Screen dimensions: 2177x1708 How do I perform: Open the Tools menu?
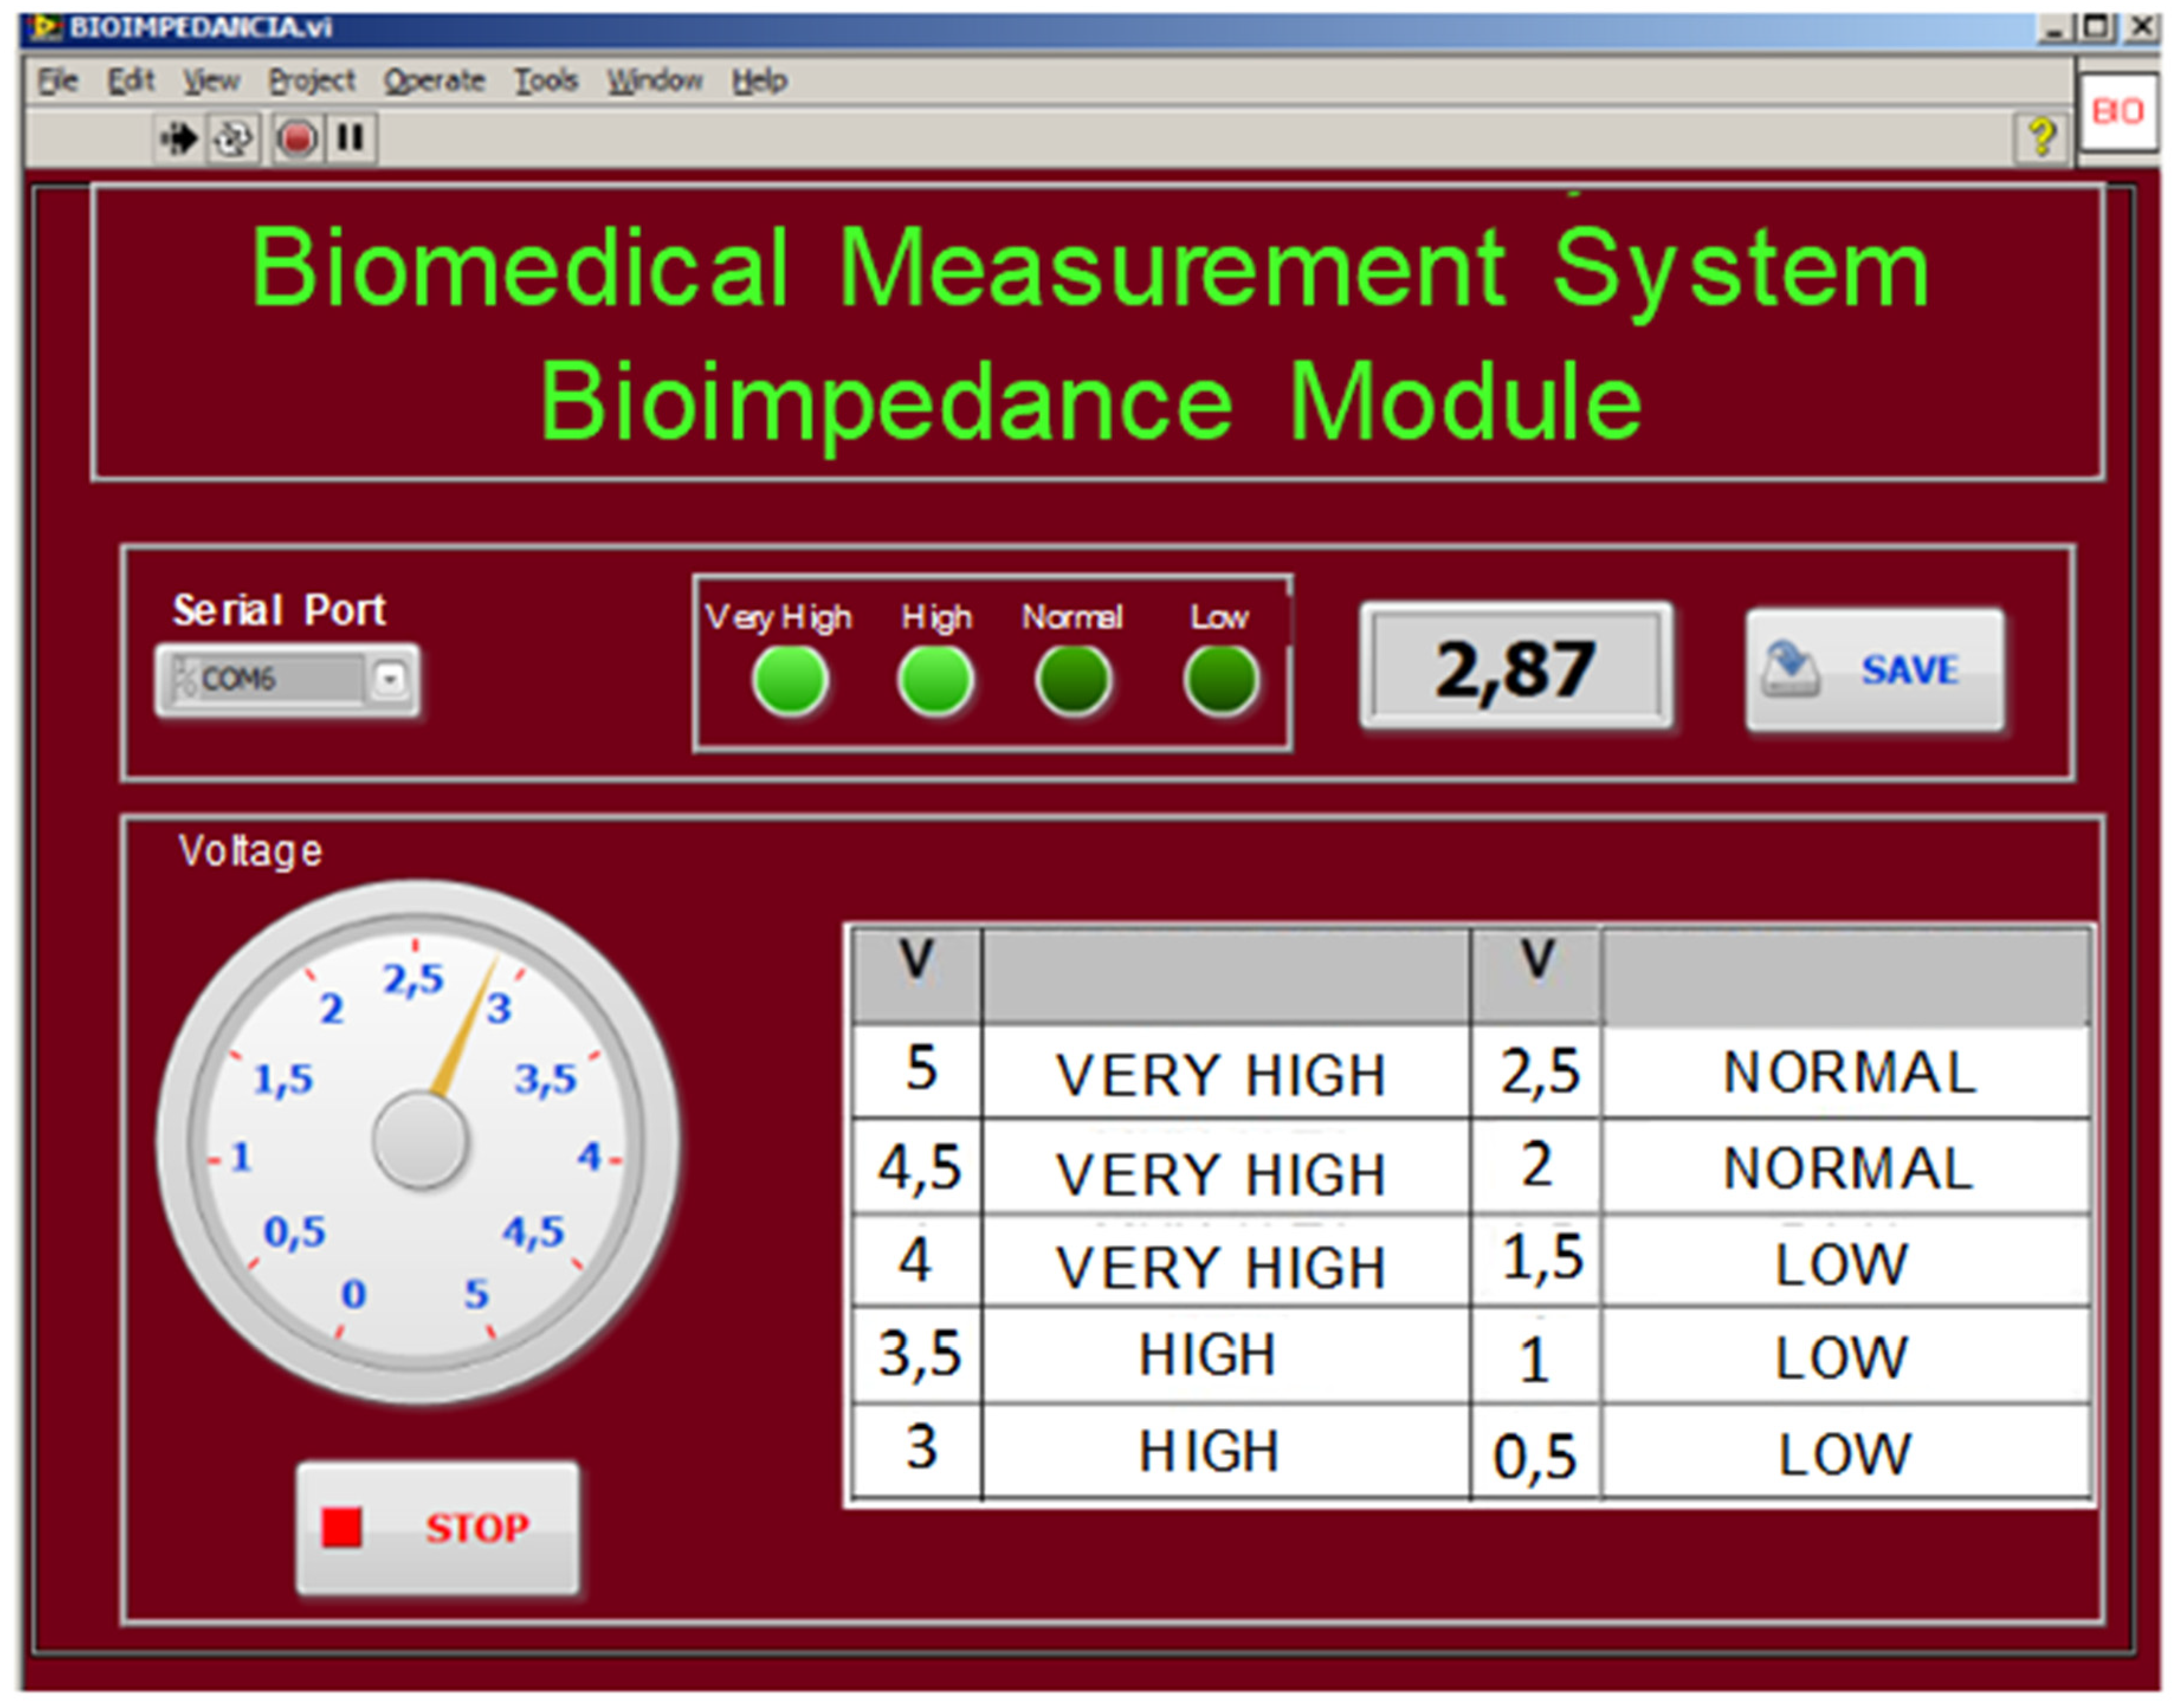(546, 80)
